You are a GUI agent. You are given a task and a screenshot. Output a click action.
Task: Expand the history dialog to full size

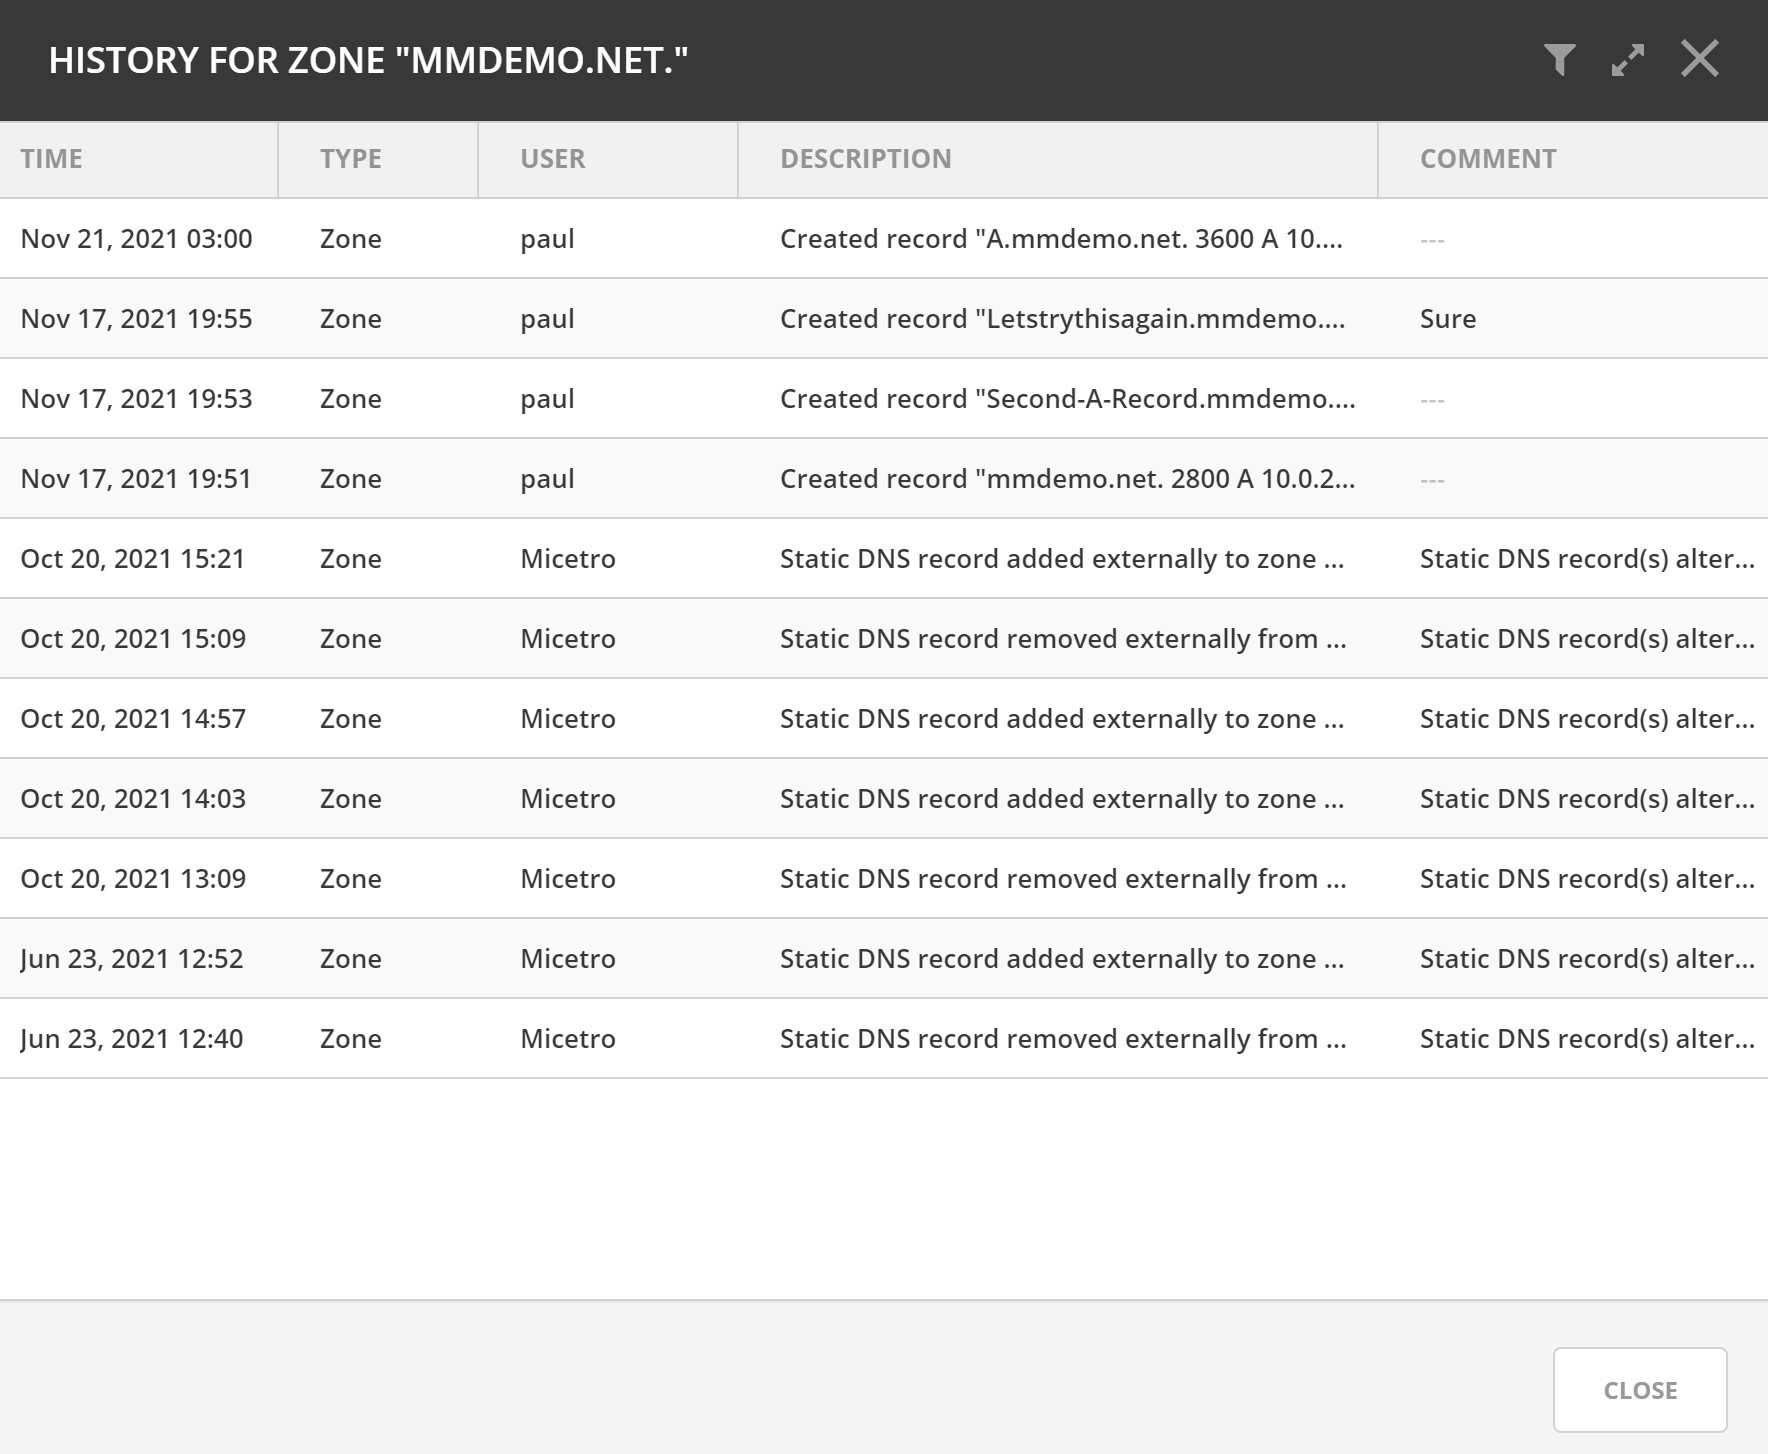click(x=1628, y=60)
